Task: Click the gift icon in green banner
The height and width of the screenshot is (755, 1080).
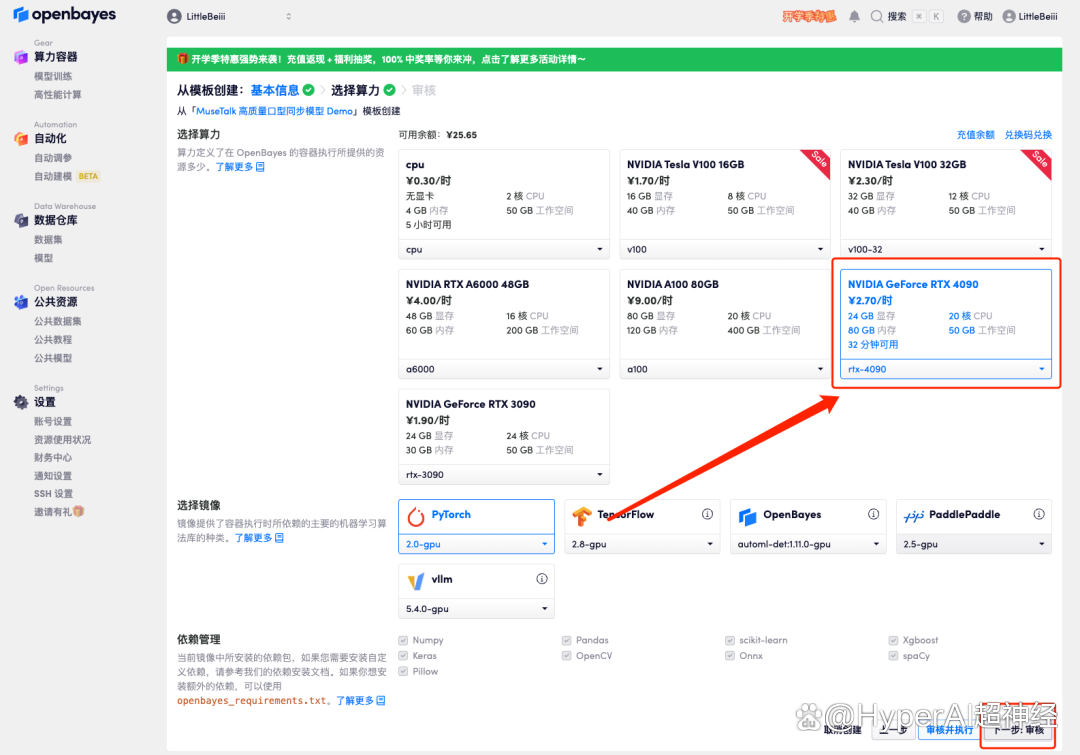Action: click(x=183, y=59)
